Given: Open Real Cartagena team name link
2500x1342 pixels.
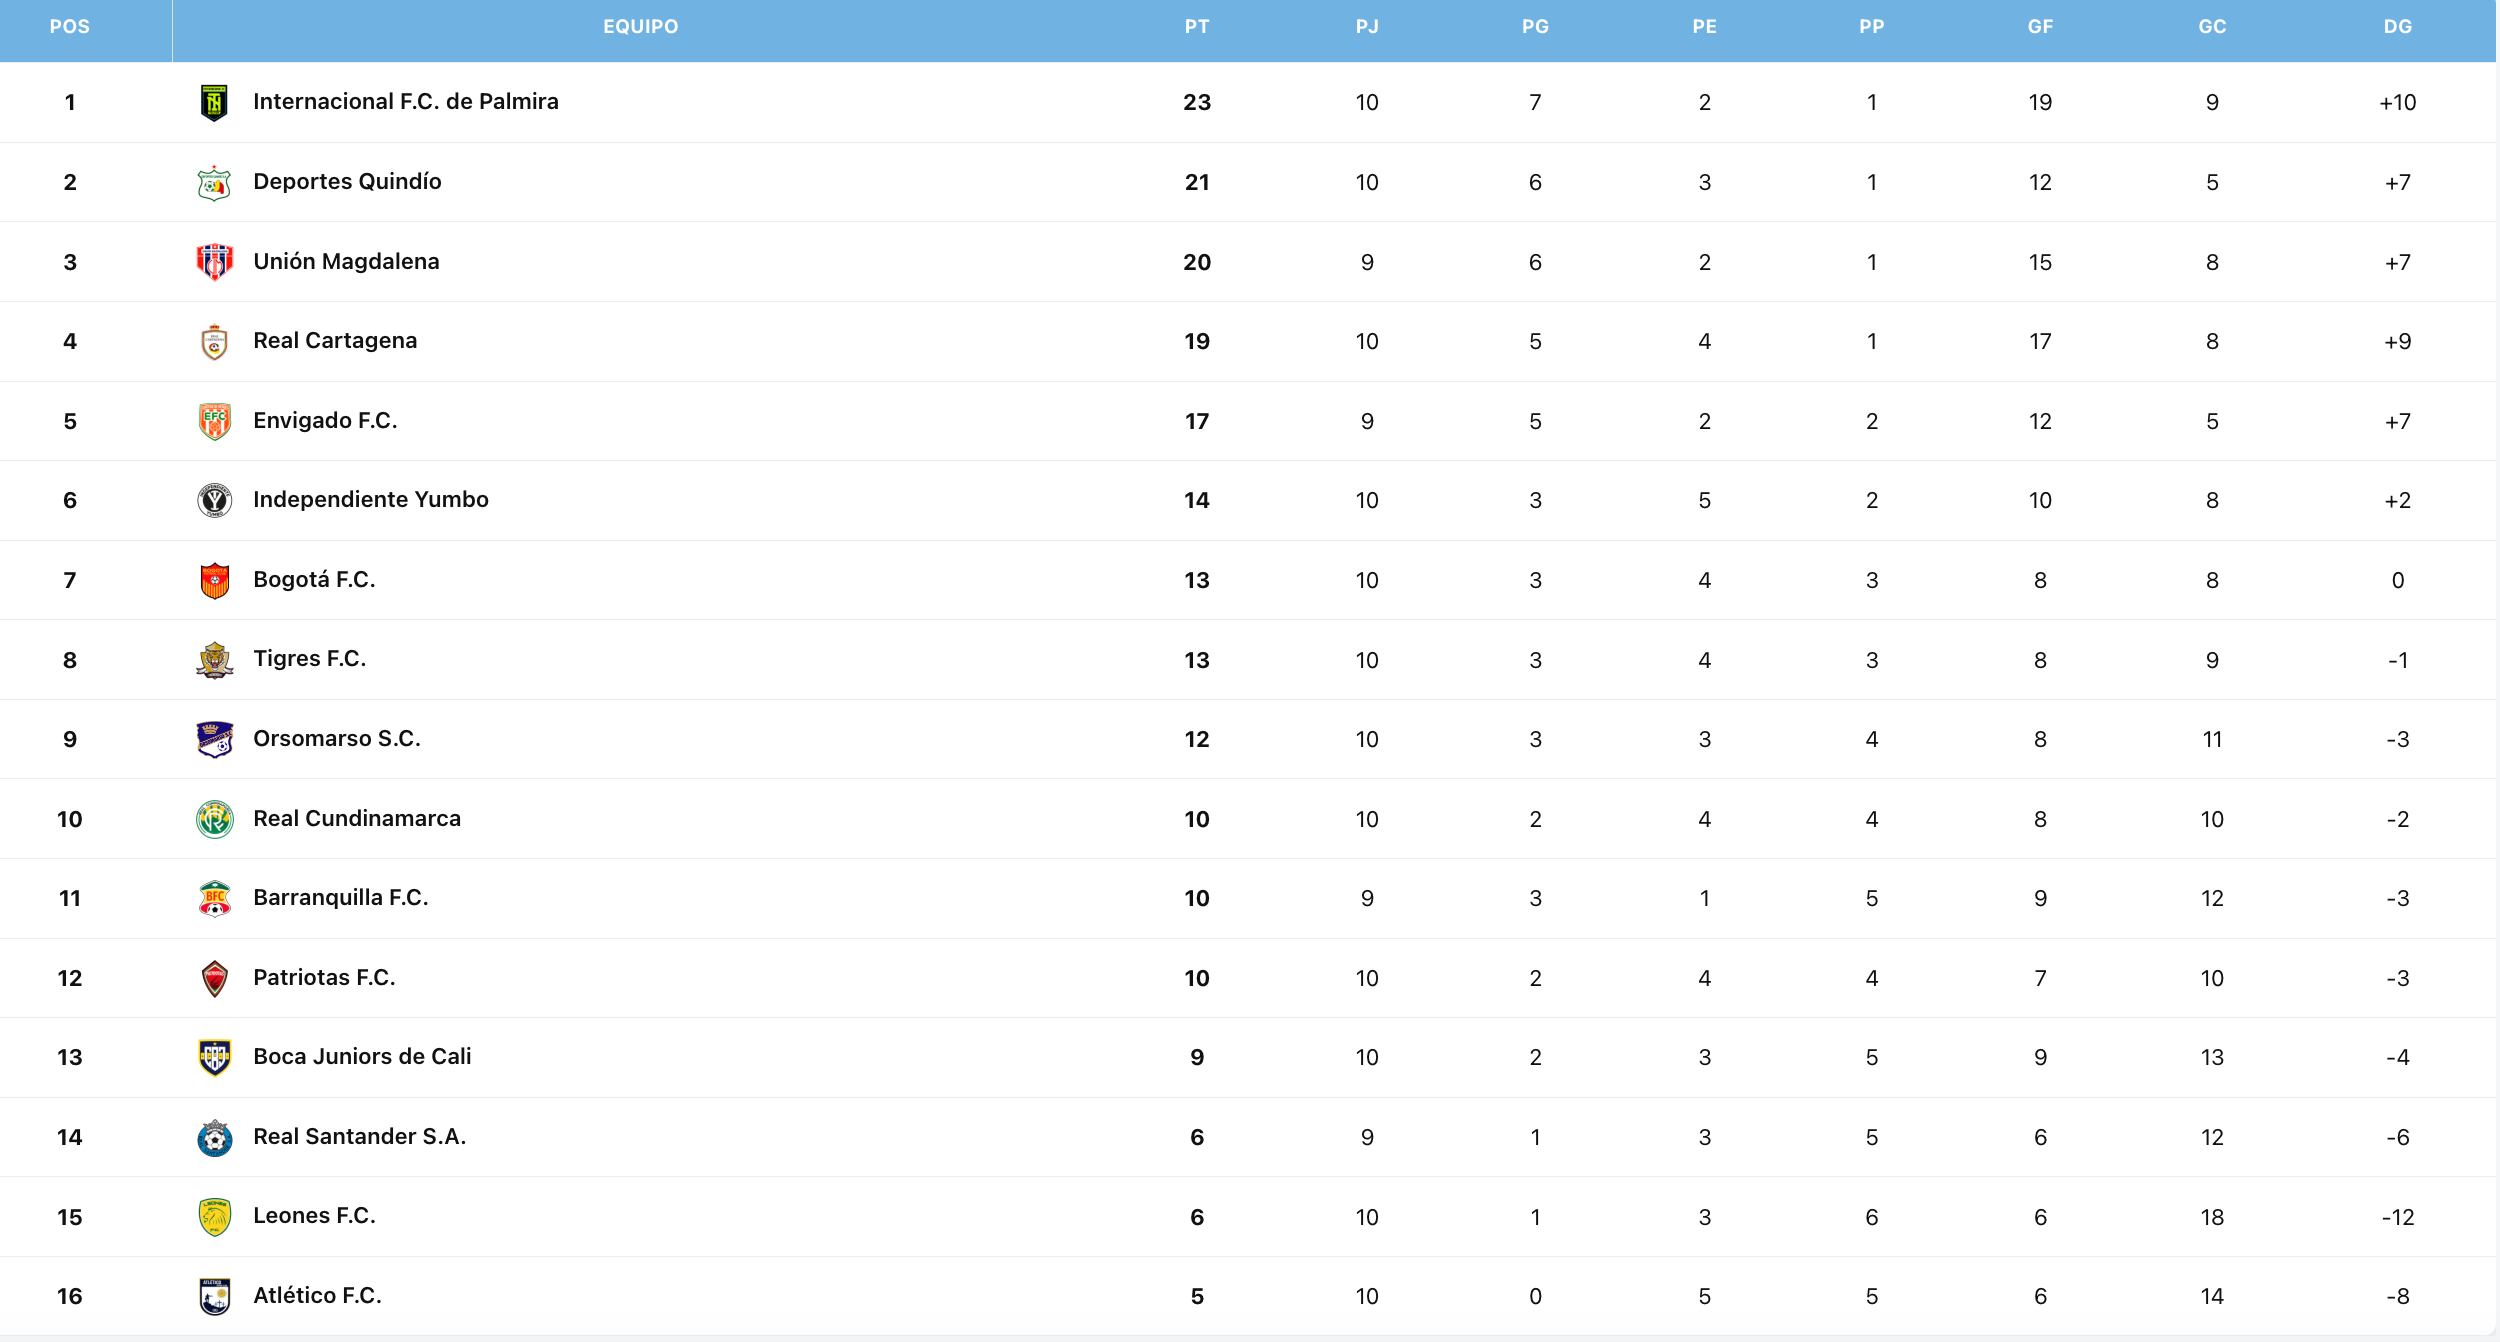Looking at the screenshot, I should pyautogui.click(x=335, y=341).
